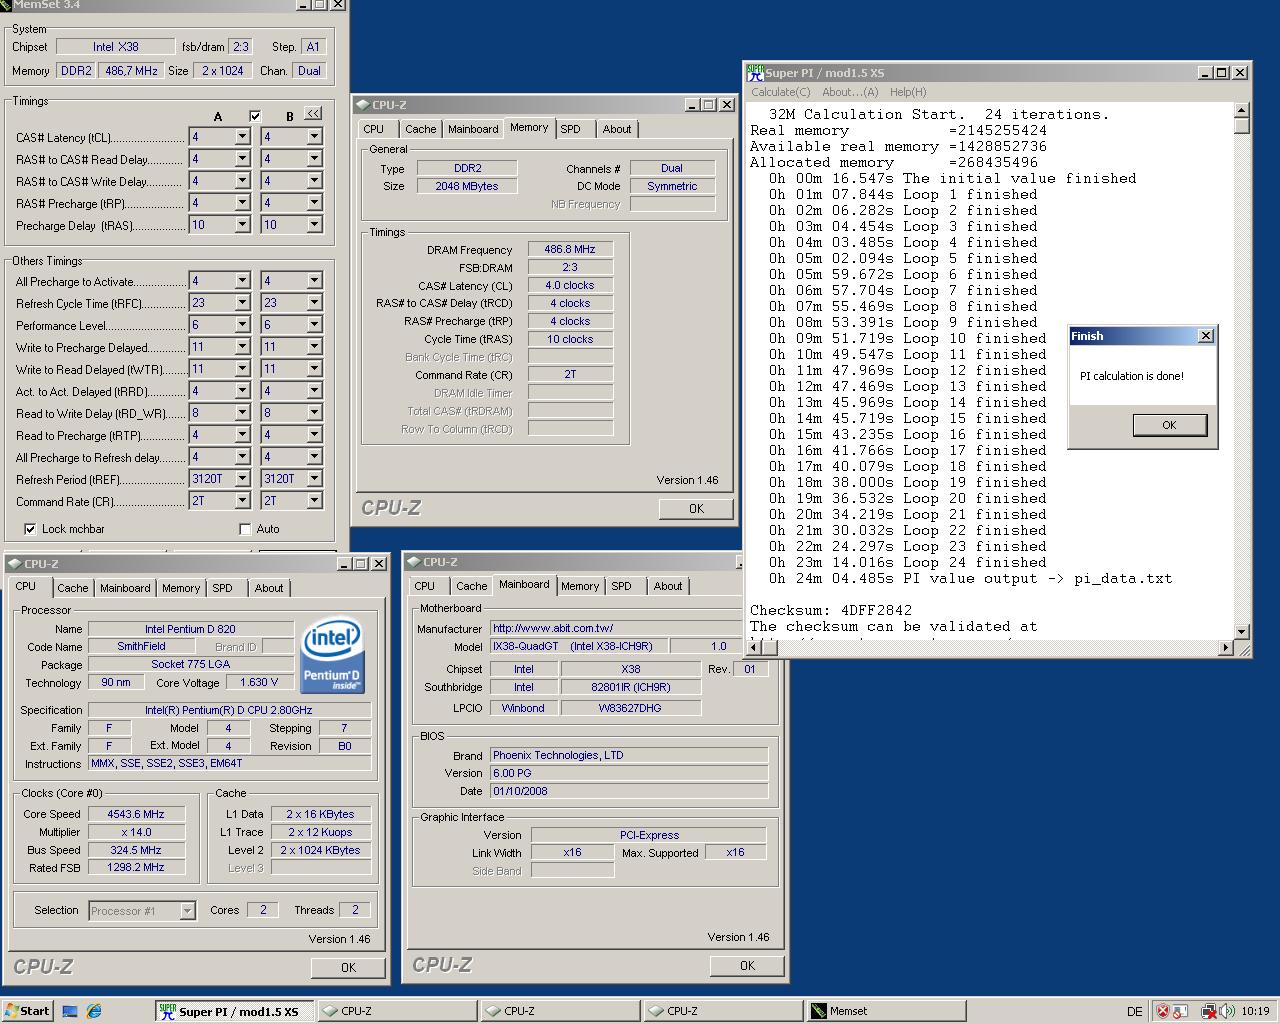Screen dimensions: 1280x1024
Task: Open CAS# Latency column A dropdown
Action: coord(242,137)
